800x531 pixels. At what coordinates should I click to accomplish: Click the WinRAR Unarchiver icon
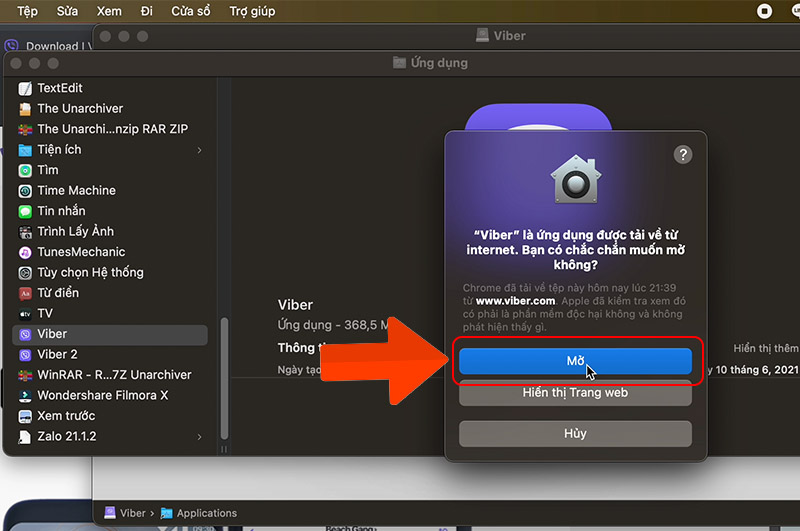pos(25,375)
